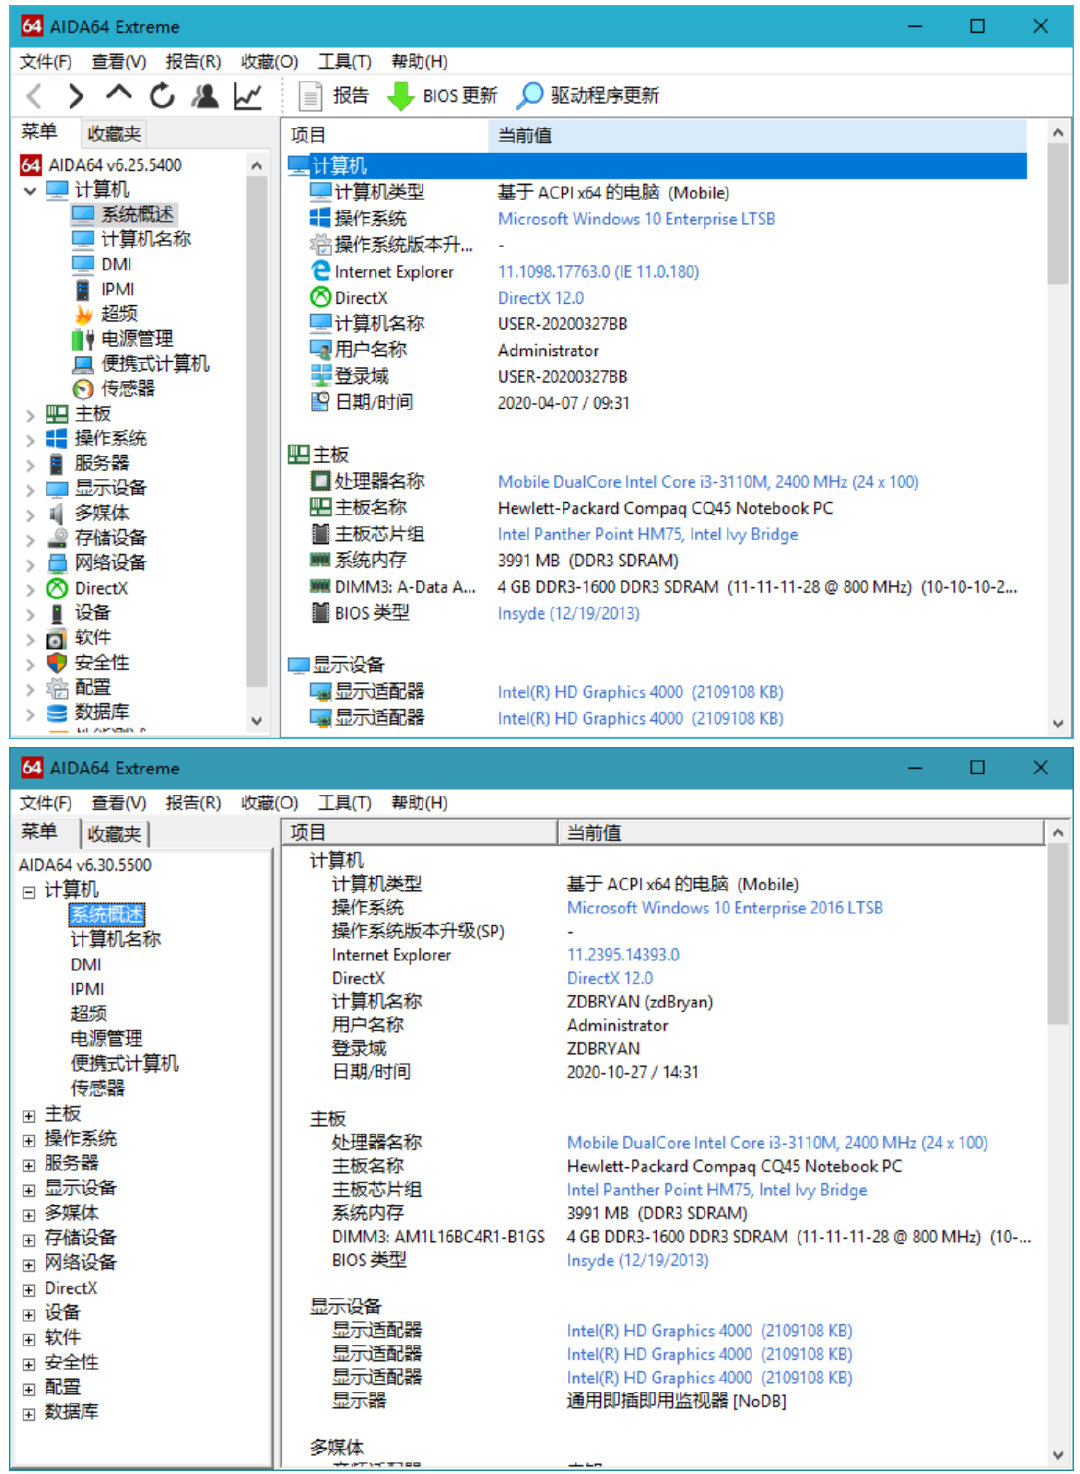Click the 报告 report icon in the v6.25 toolbar
Image resolution: width=1080 pixels, height=1474 pixels.
point(311,96)
